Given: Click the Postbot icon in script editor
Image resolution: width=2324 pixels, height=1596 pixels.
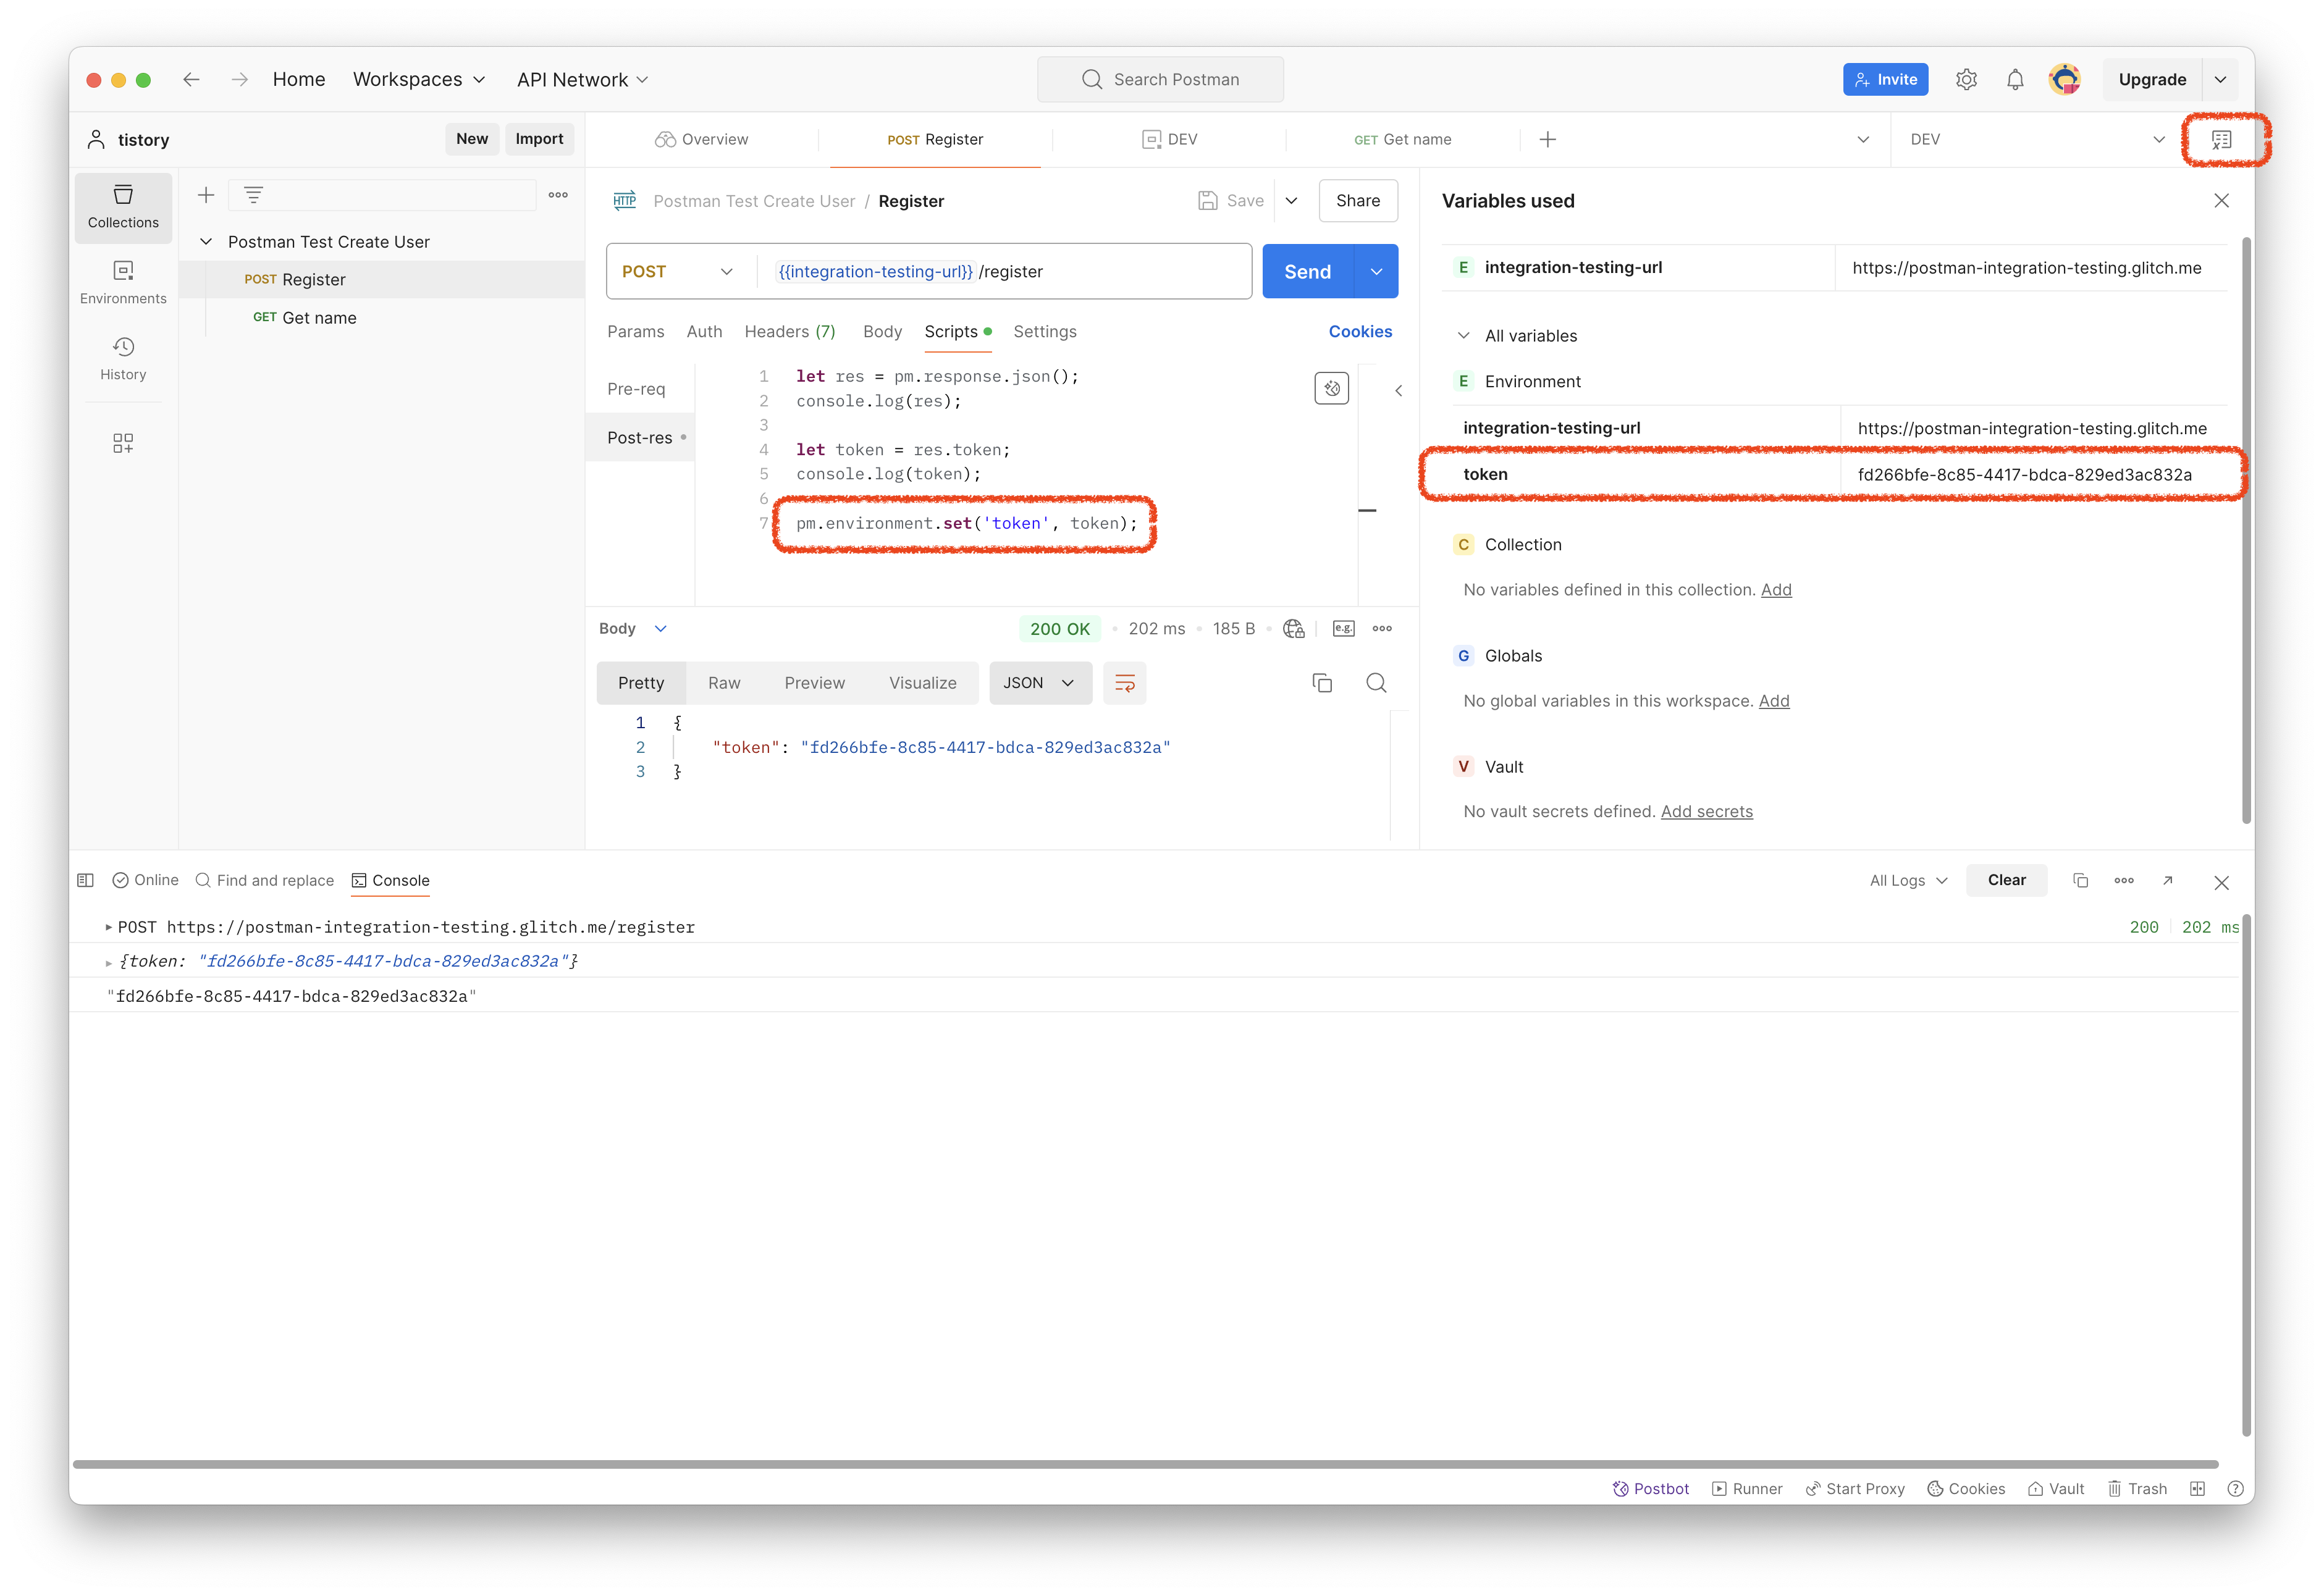Looking at the screenshot, I should pos(1331,388).
